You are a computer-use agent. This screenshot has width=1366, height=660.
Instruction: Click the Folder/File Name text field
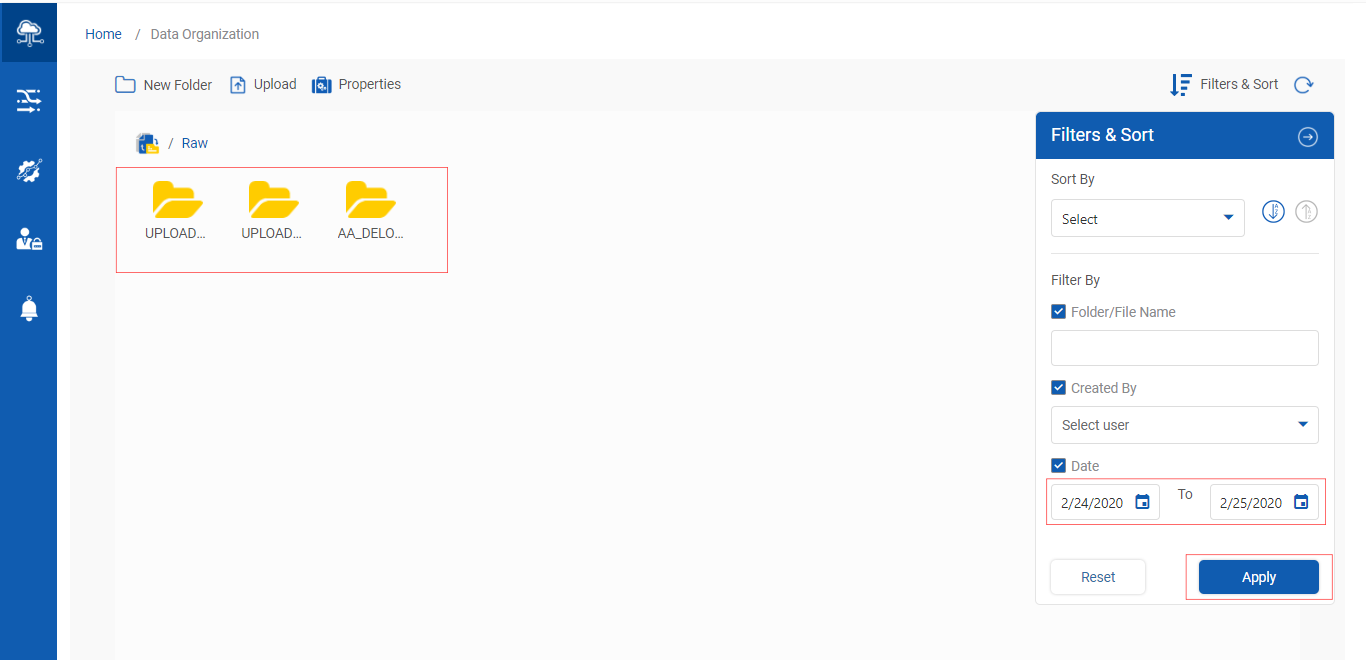(x=1185, y=348)
